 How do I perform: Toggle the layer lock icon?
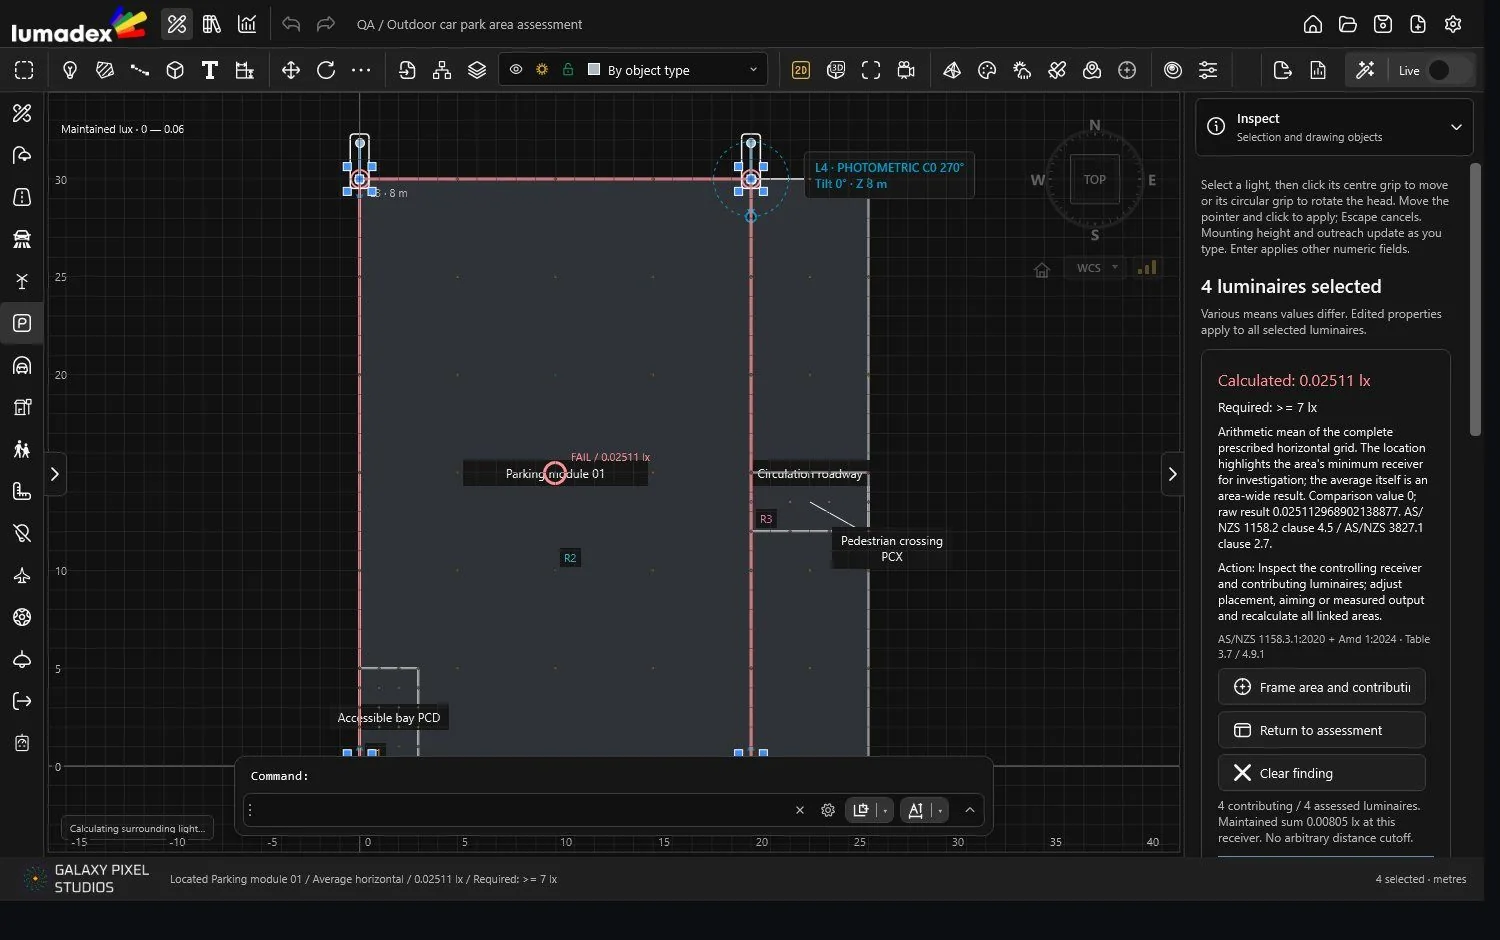pyautogui.click(x=568, y=70)
